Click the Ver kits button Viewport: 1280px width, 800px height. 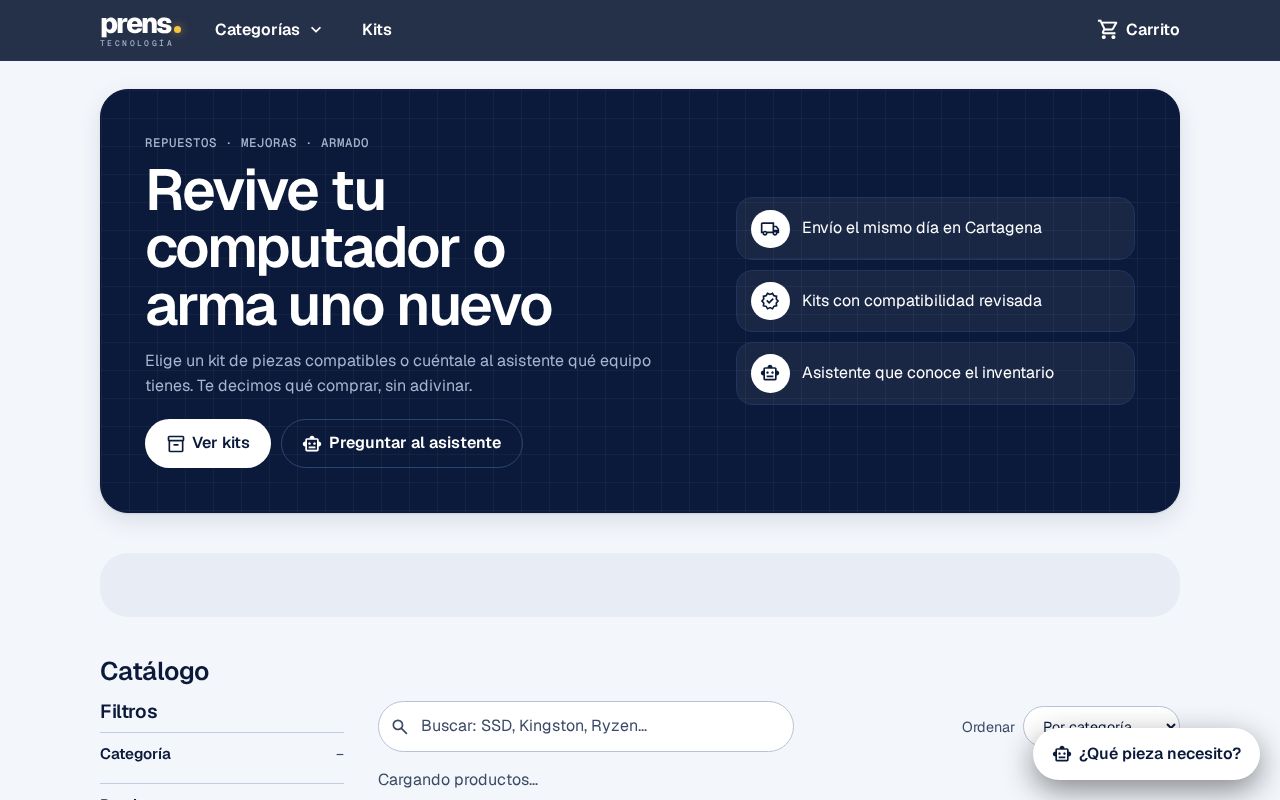pos(208,443)
